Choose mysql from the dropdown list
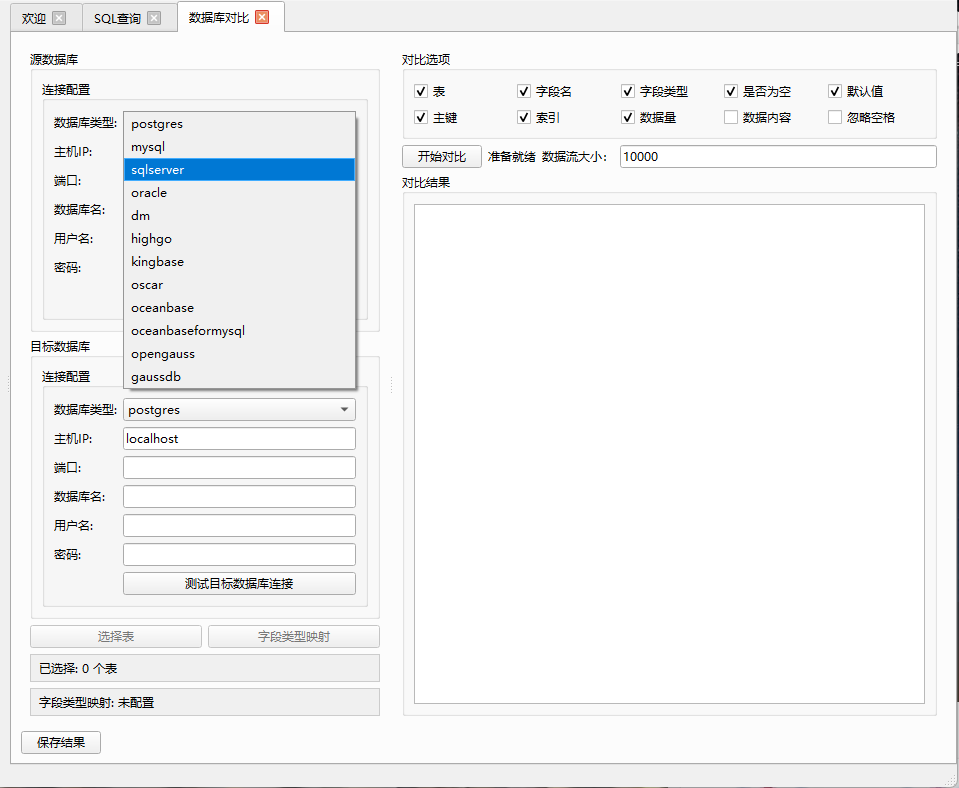The width and height of the screenshot is (959, 788). coord(239,147)
